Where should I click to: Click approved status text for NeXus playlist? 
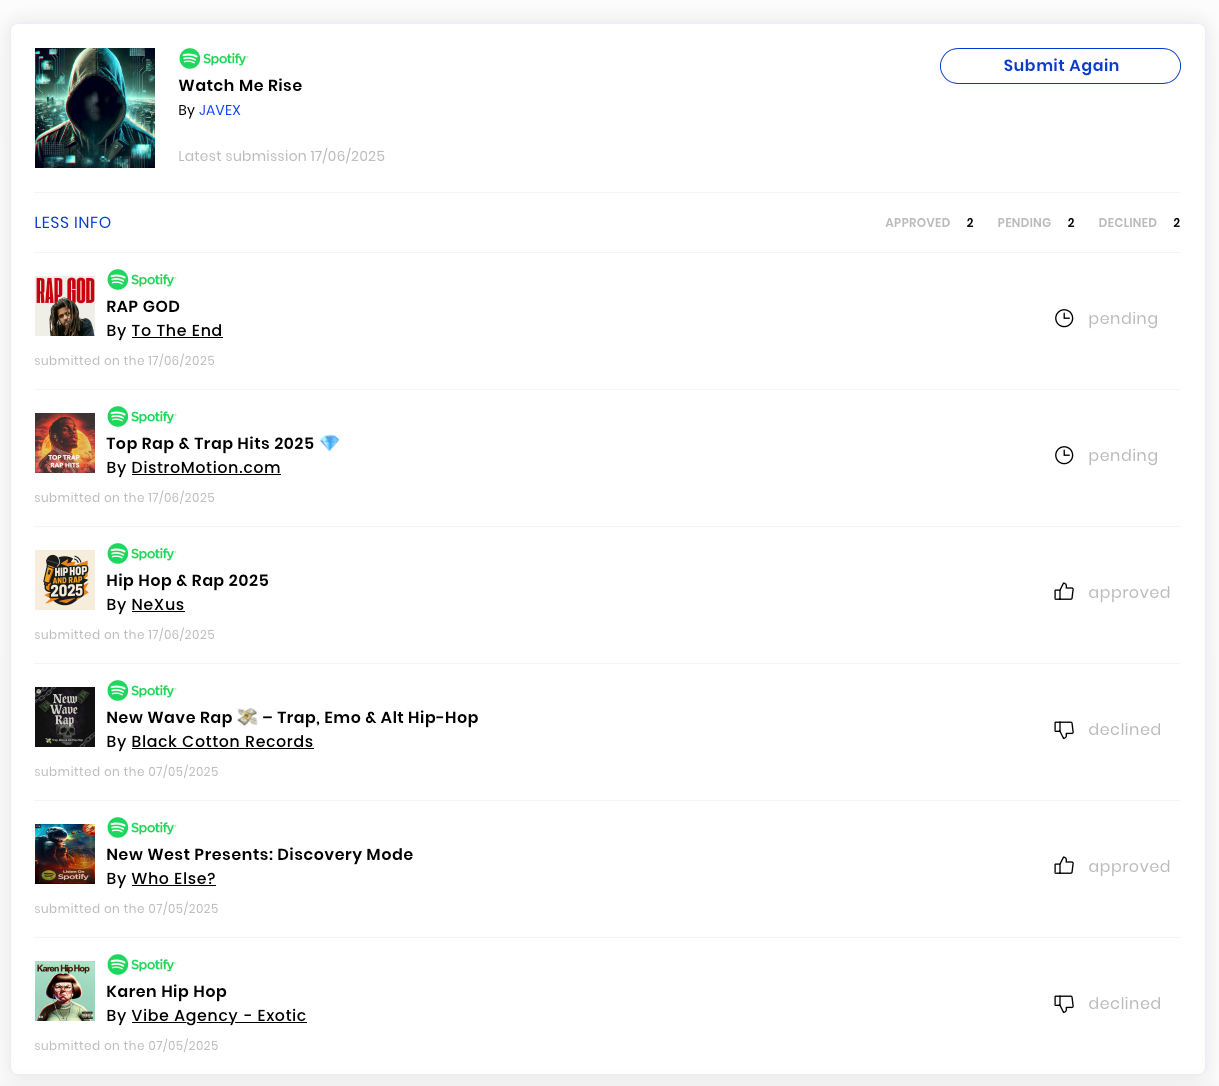point(1129,593)
